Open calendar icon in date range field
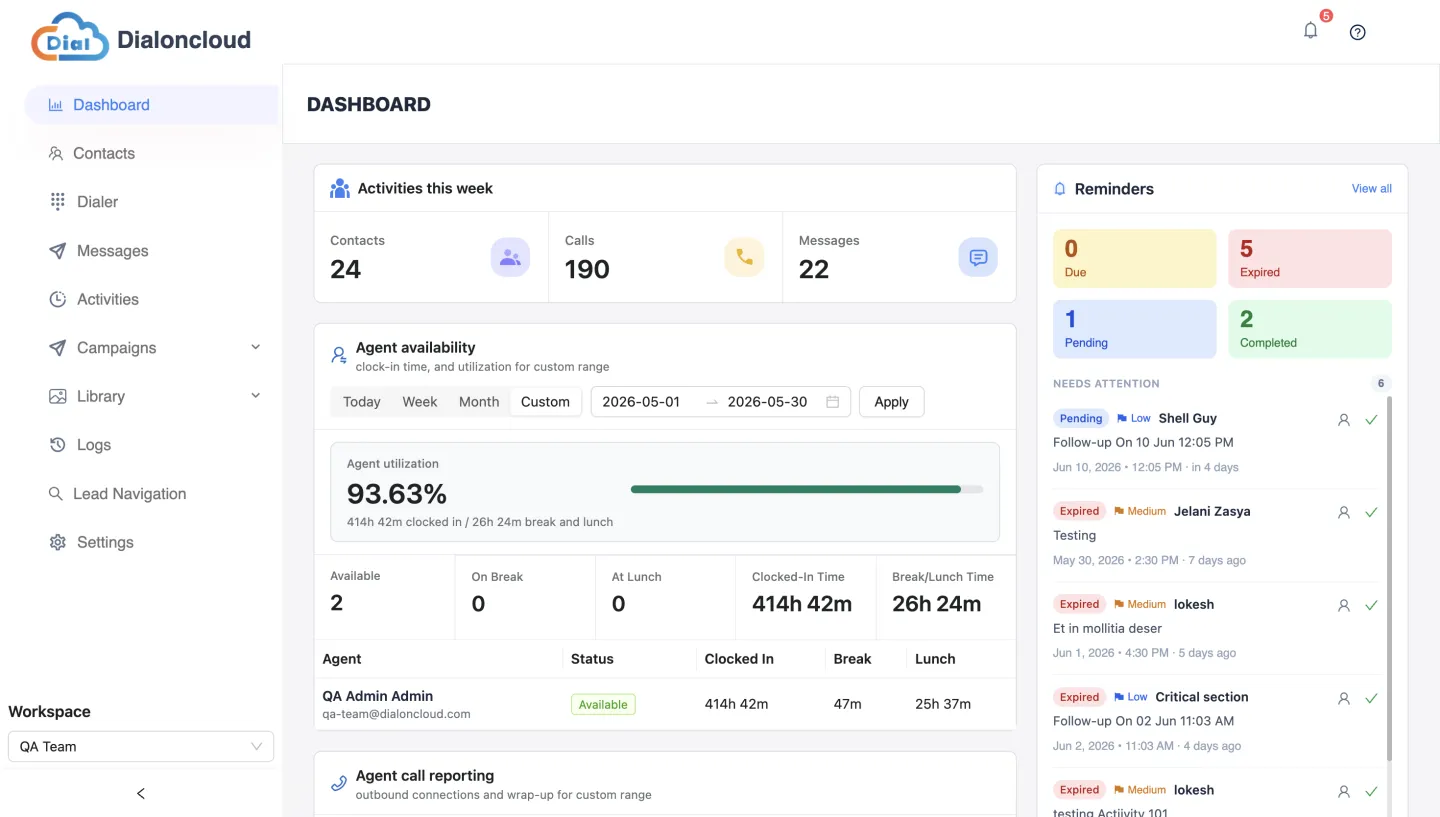Image resolution: width=1440 pixels, height=817 pixels. 832,402
